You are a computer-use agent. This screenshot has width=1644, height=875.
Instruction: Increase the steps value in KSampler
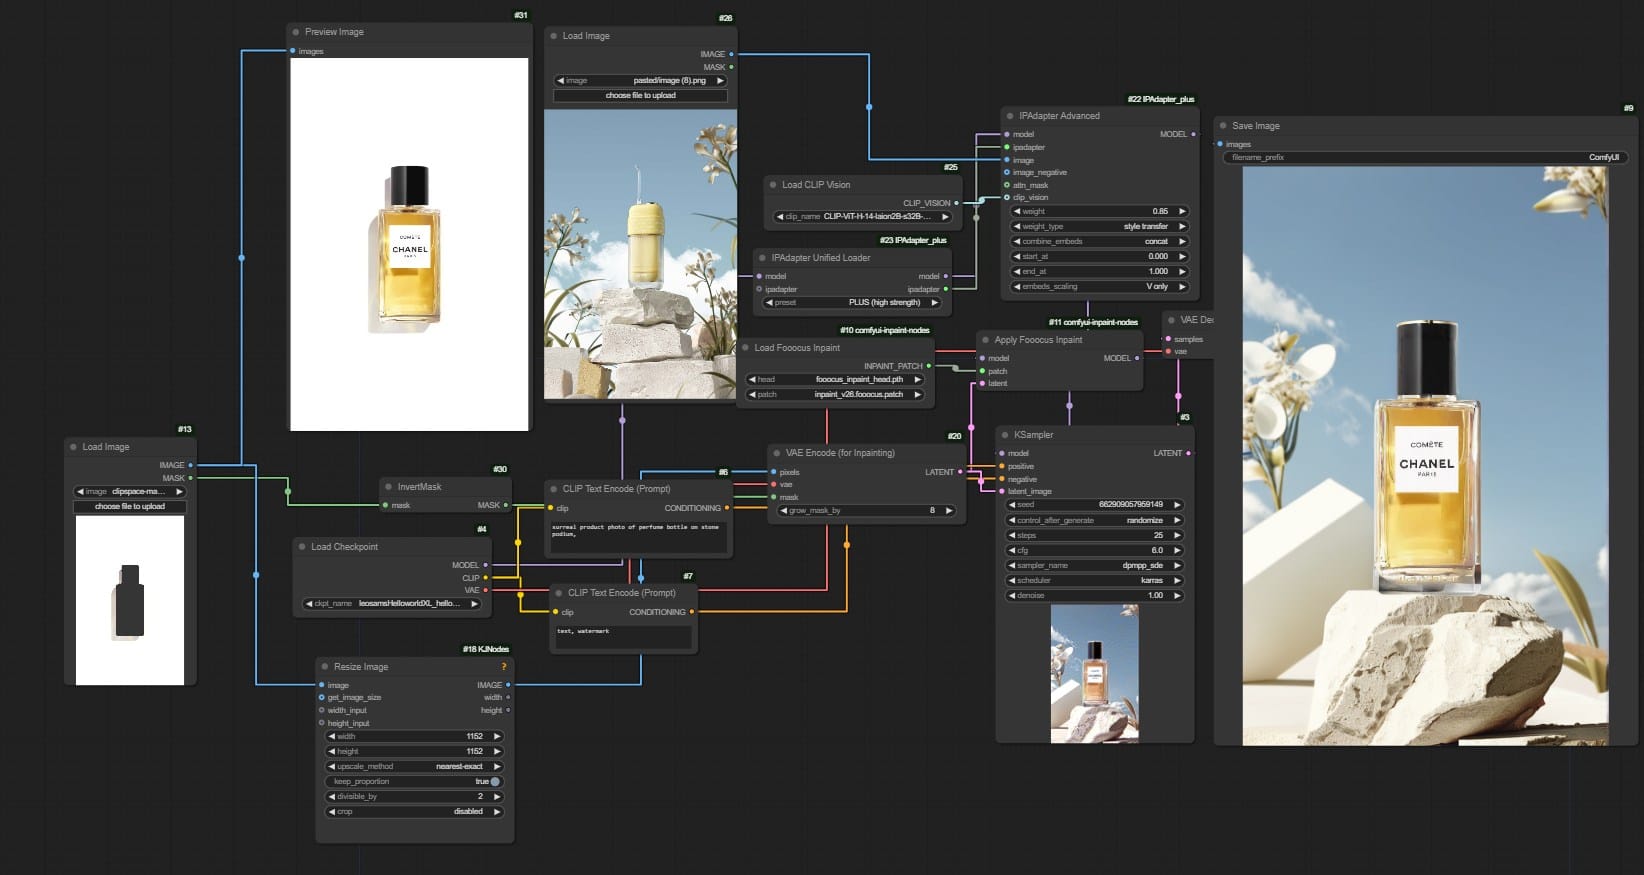click(x=1178, y=535)
